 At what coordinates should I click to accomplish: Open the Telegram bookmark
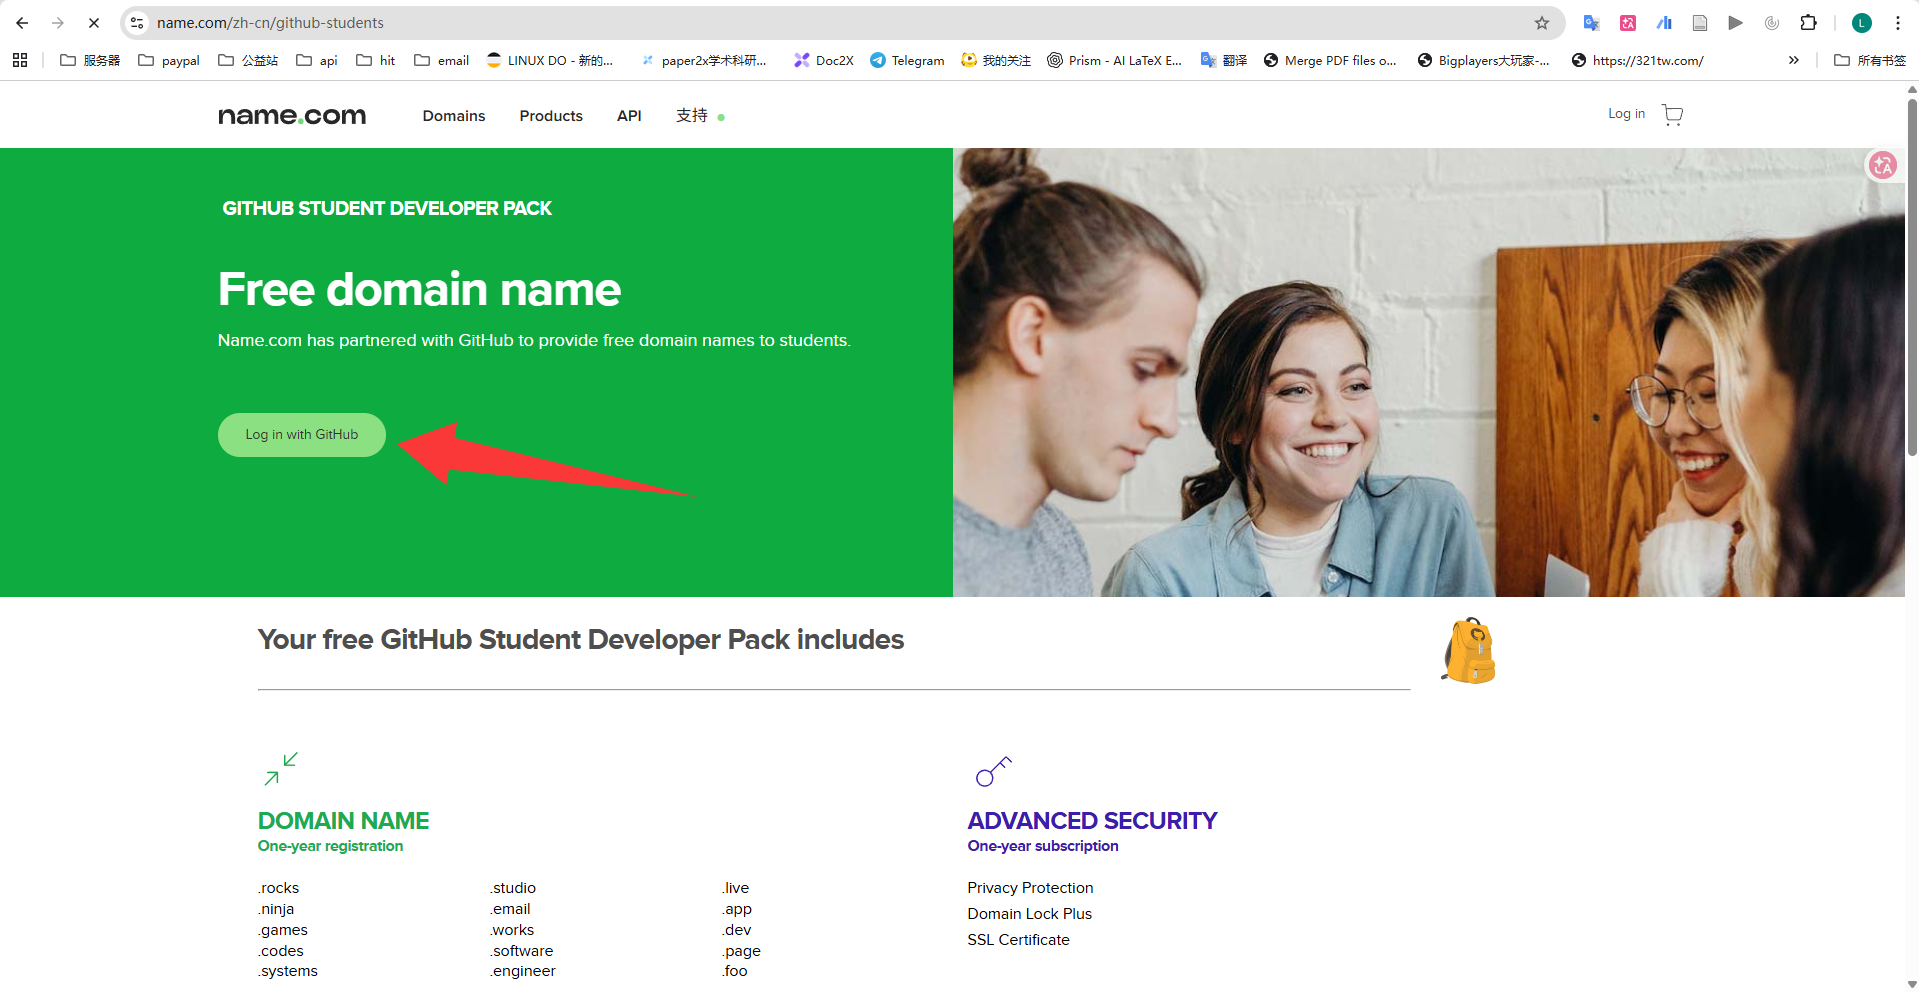coord(907,60)
